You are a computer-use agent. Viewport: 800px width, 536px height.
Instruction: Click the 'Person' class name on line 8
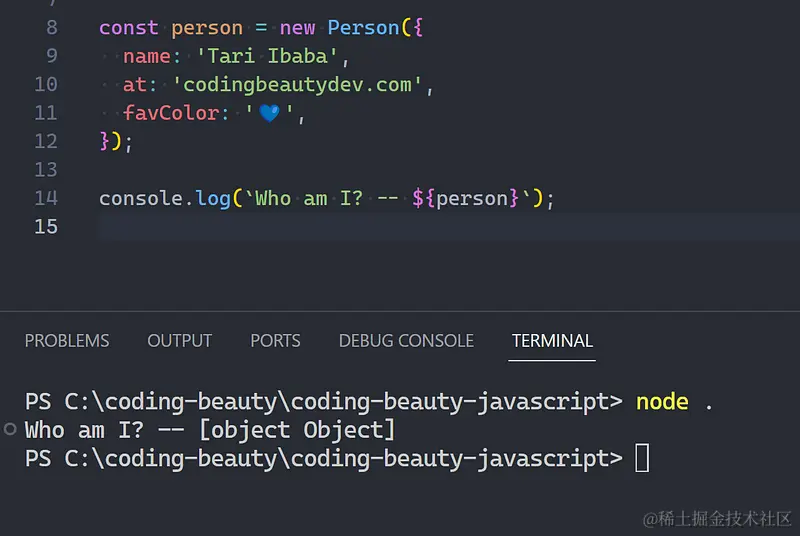click(363, 28)
